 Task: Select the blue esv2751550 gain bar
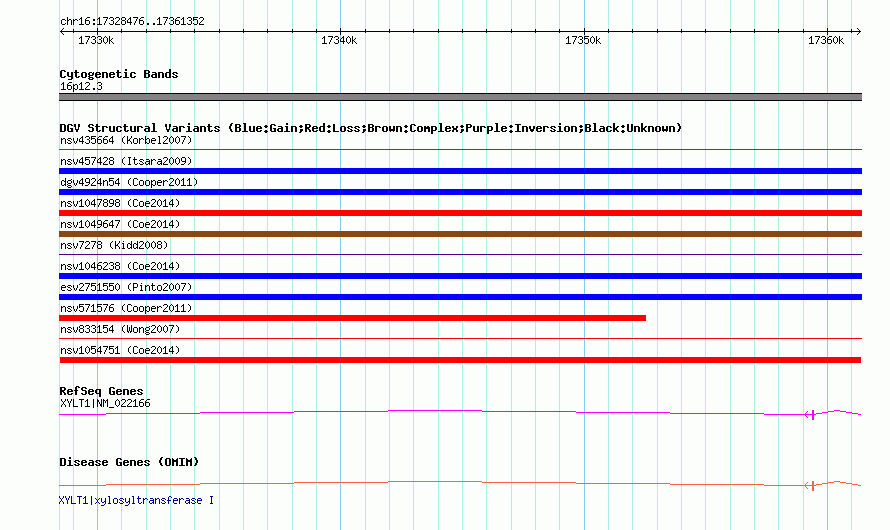point(460,297)
